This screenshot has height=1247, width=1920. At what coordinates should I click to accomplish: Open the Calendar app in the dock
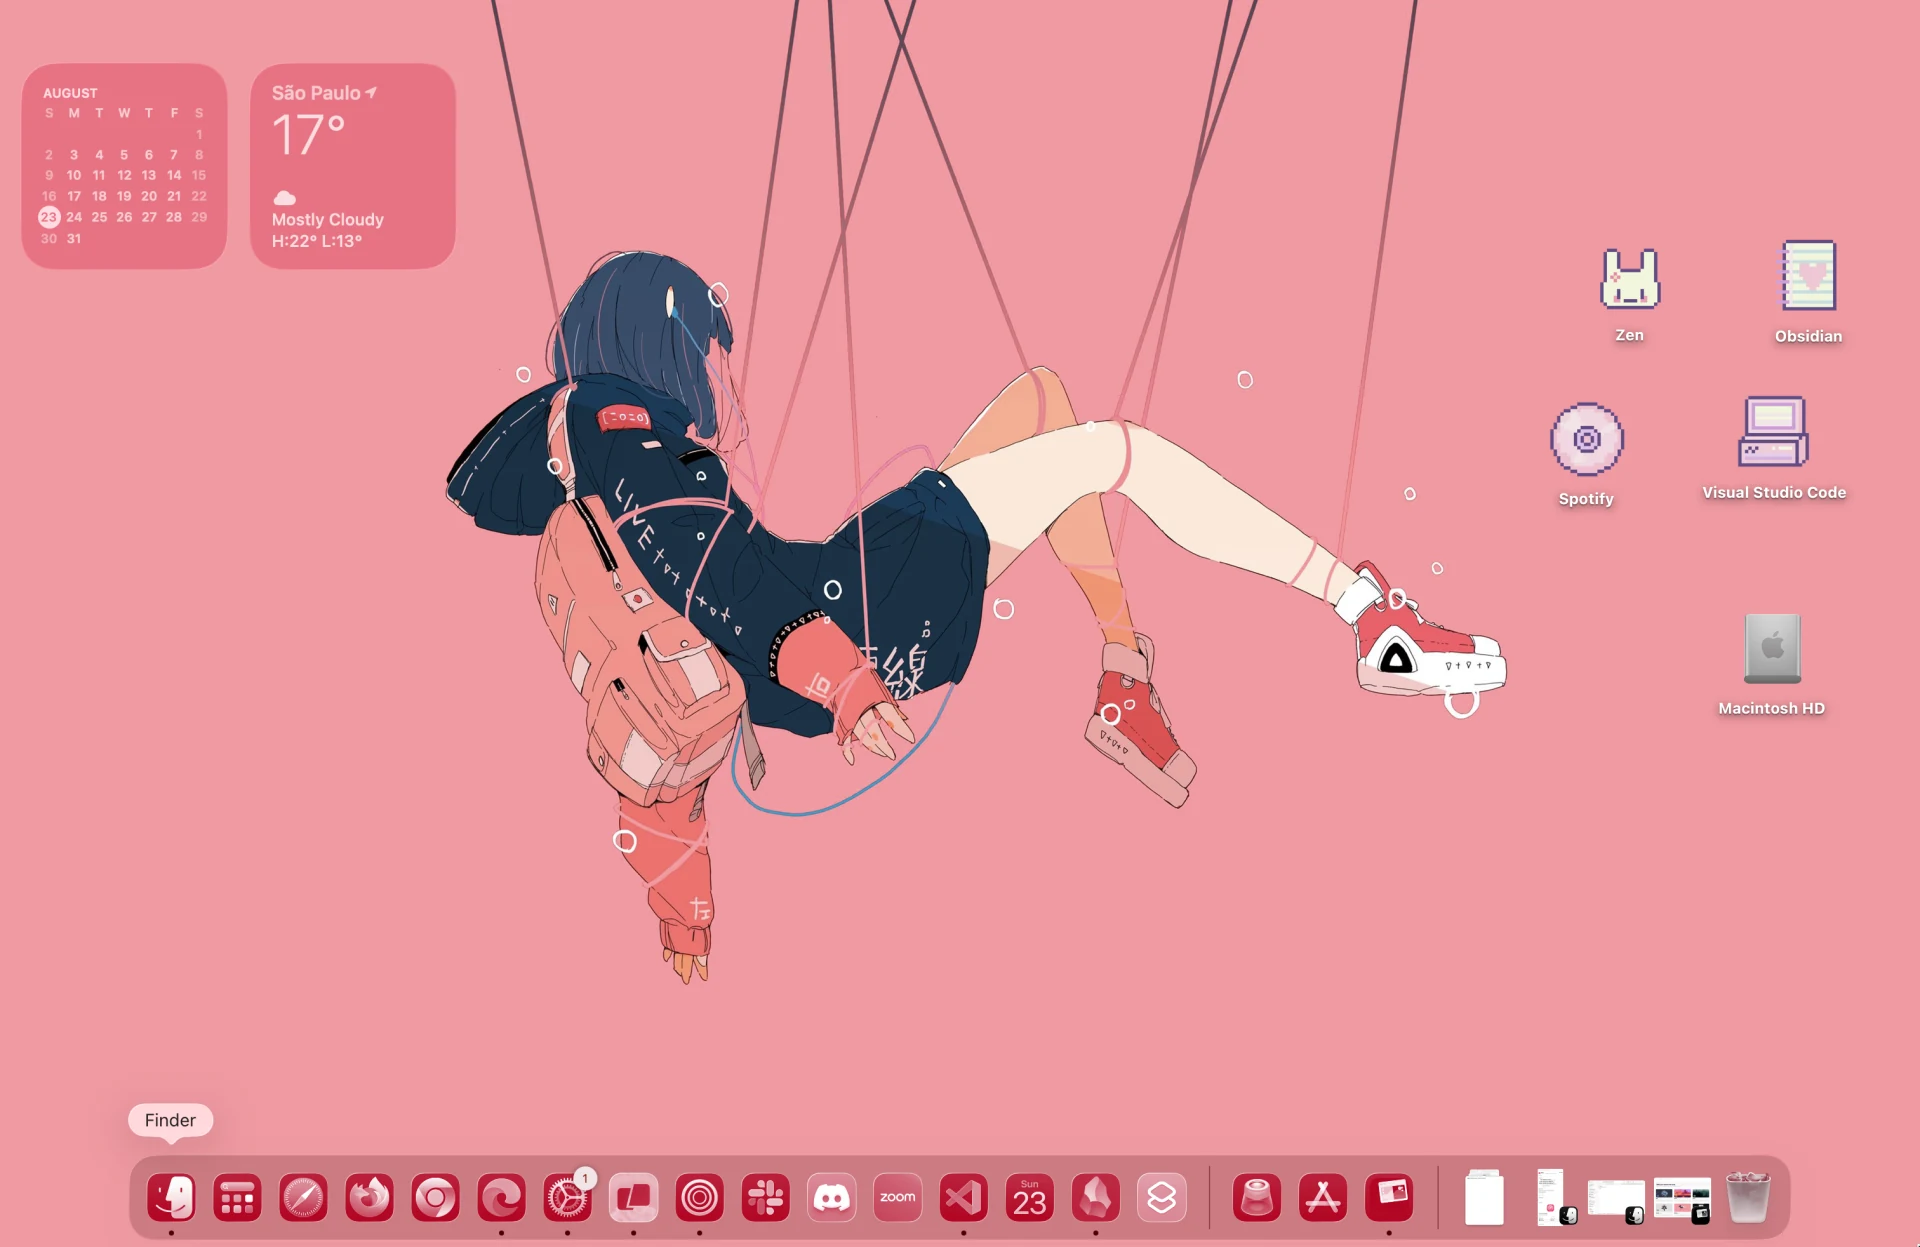tap(1029, 1197)
